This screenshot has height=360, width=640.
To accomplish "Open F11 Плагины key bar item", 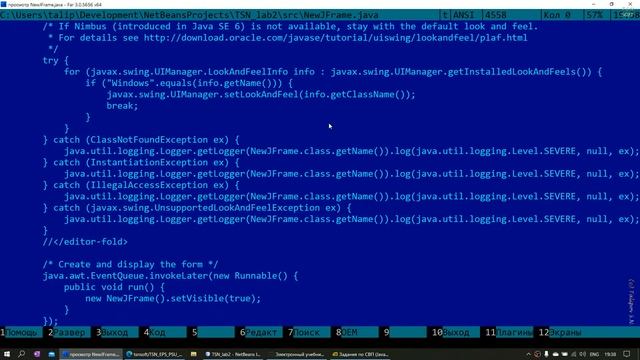I will tap(509, 332).
